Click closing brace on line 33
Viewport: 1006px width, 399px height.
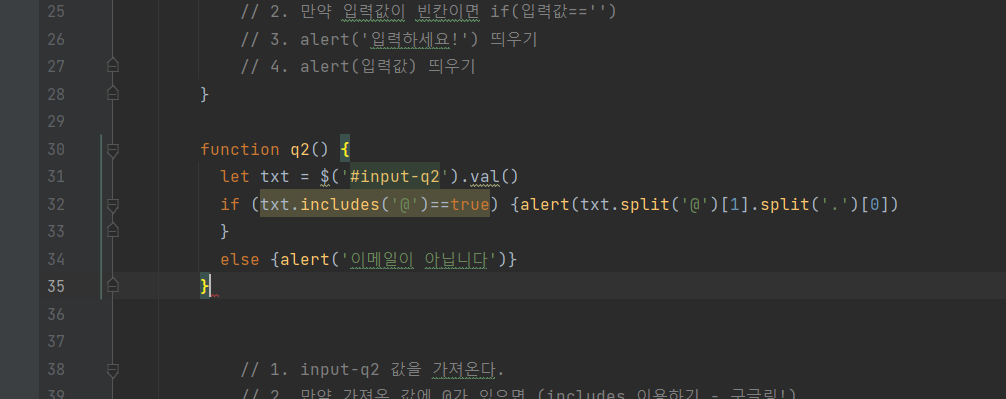225,231
